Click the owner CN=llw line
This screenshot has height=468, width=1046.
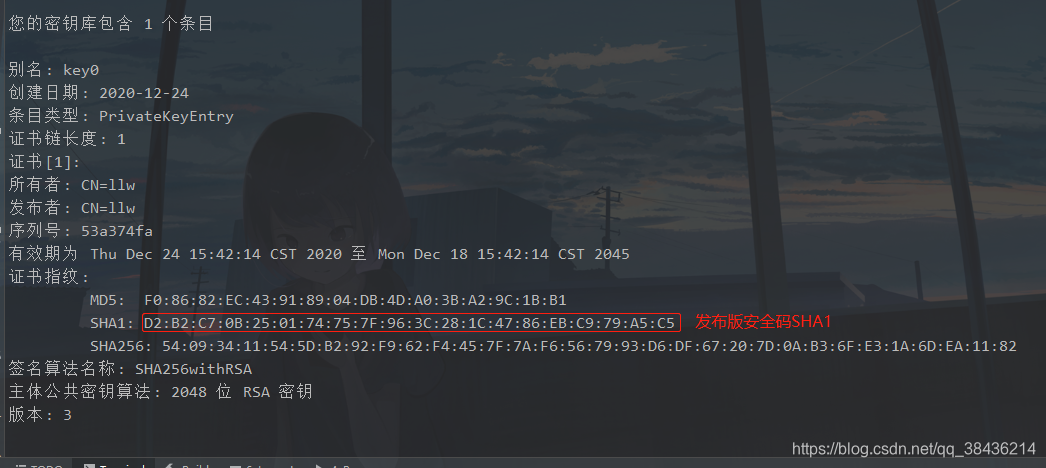pyautogui.click(x=72, y=185)
